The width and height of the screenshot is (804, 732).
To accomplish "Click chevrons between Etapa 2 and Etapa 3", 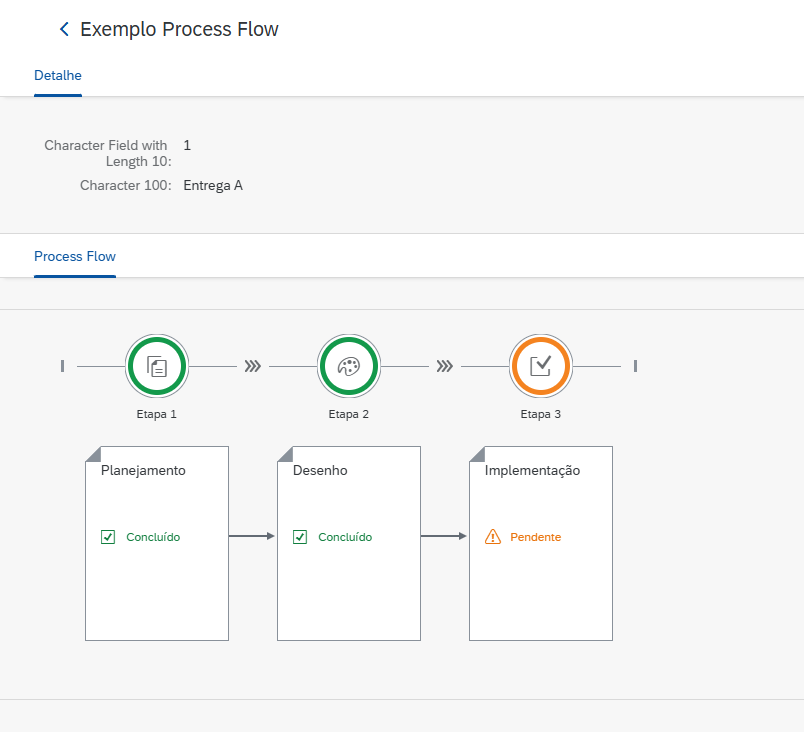I will 445,366.
